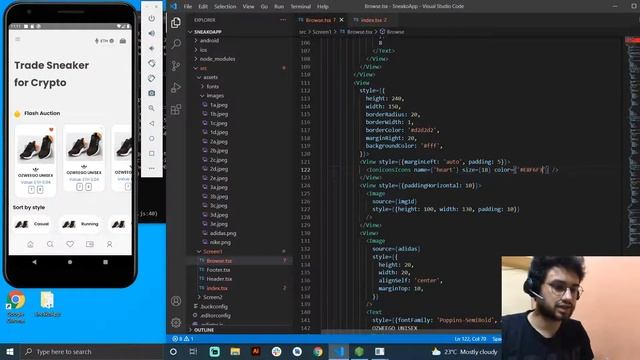640x360 pixels.
Task: Select 1a.jpeg image file
Action: coord(219,105)
